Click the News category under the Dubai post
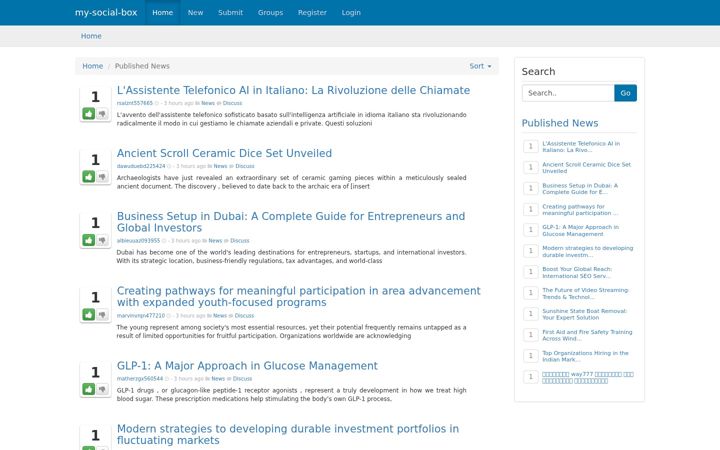The image size is (720, 450). pyautogui.click(x=215, y=241)
